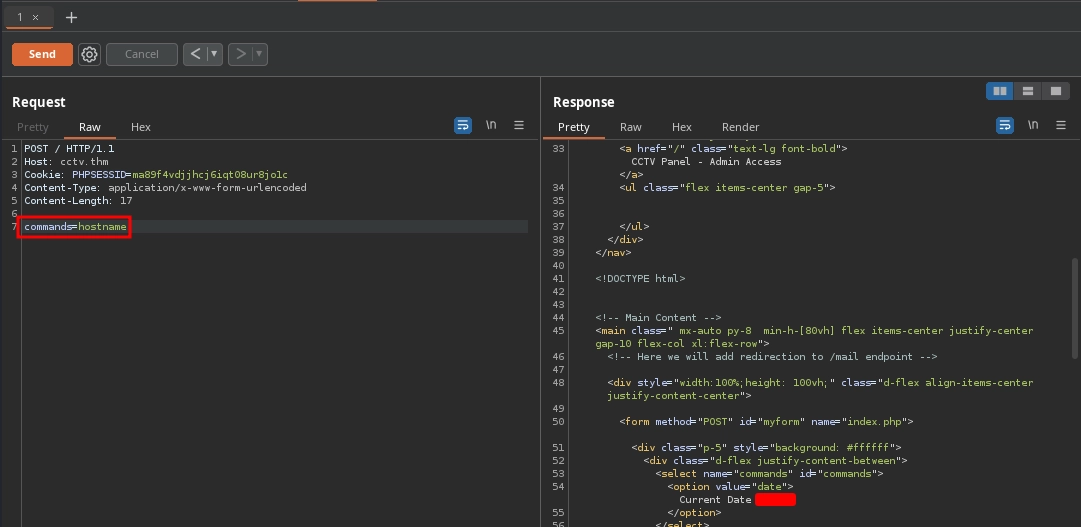
Task: Toggle word wrap in Request panel
Action: coord(463,125)
